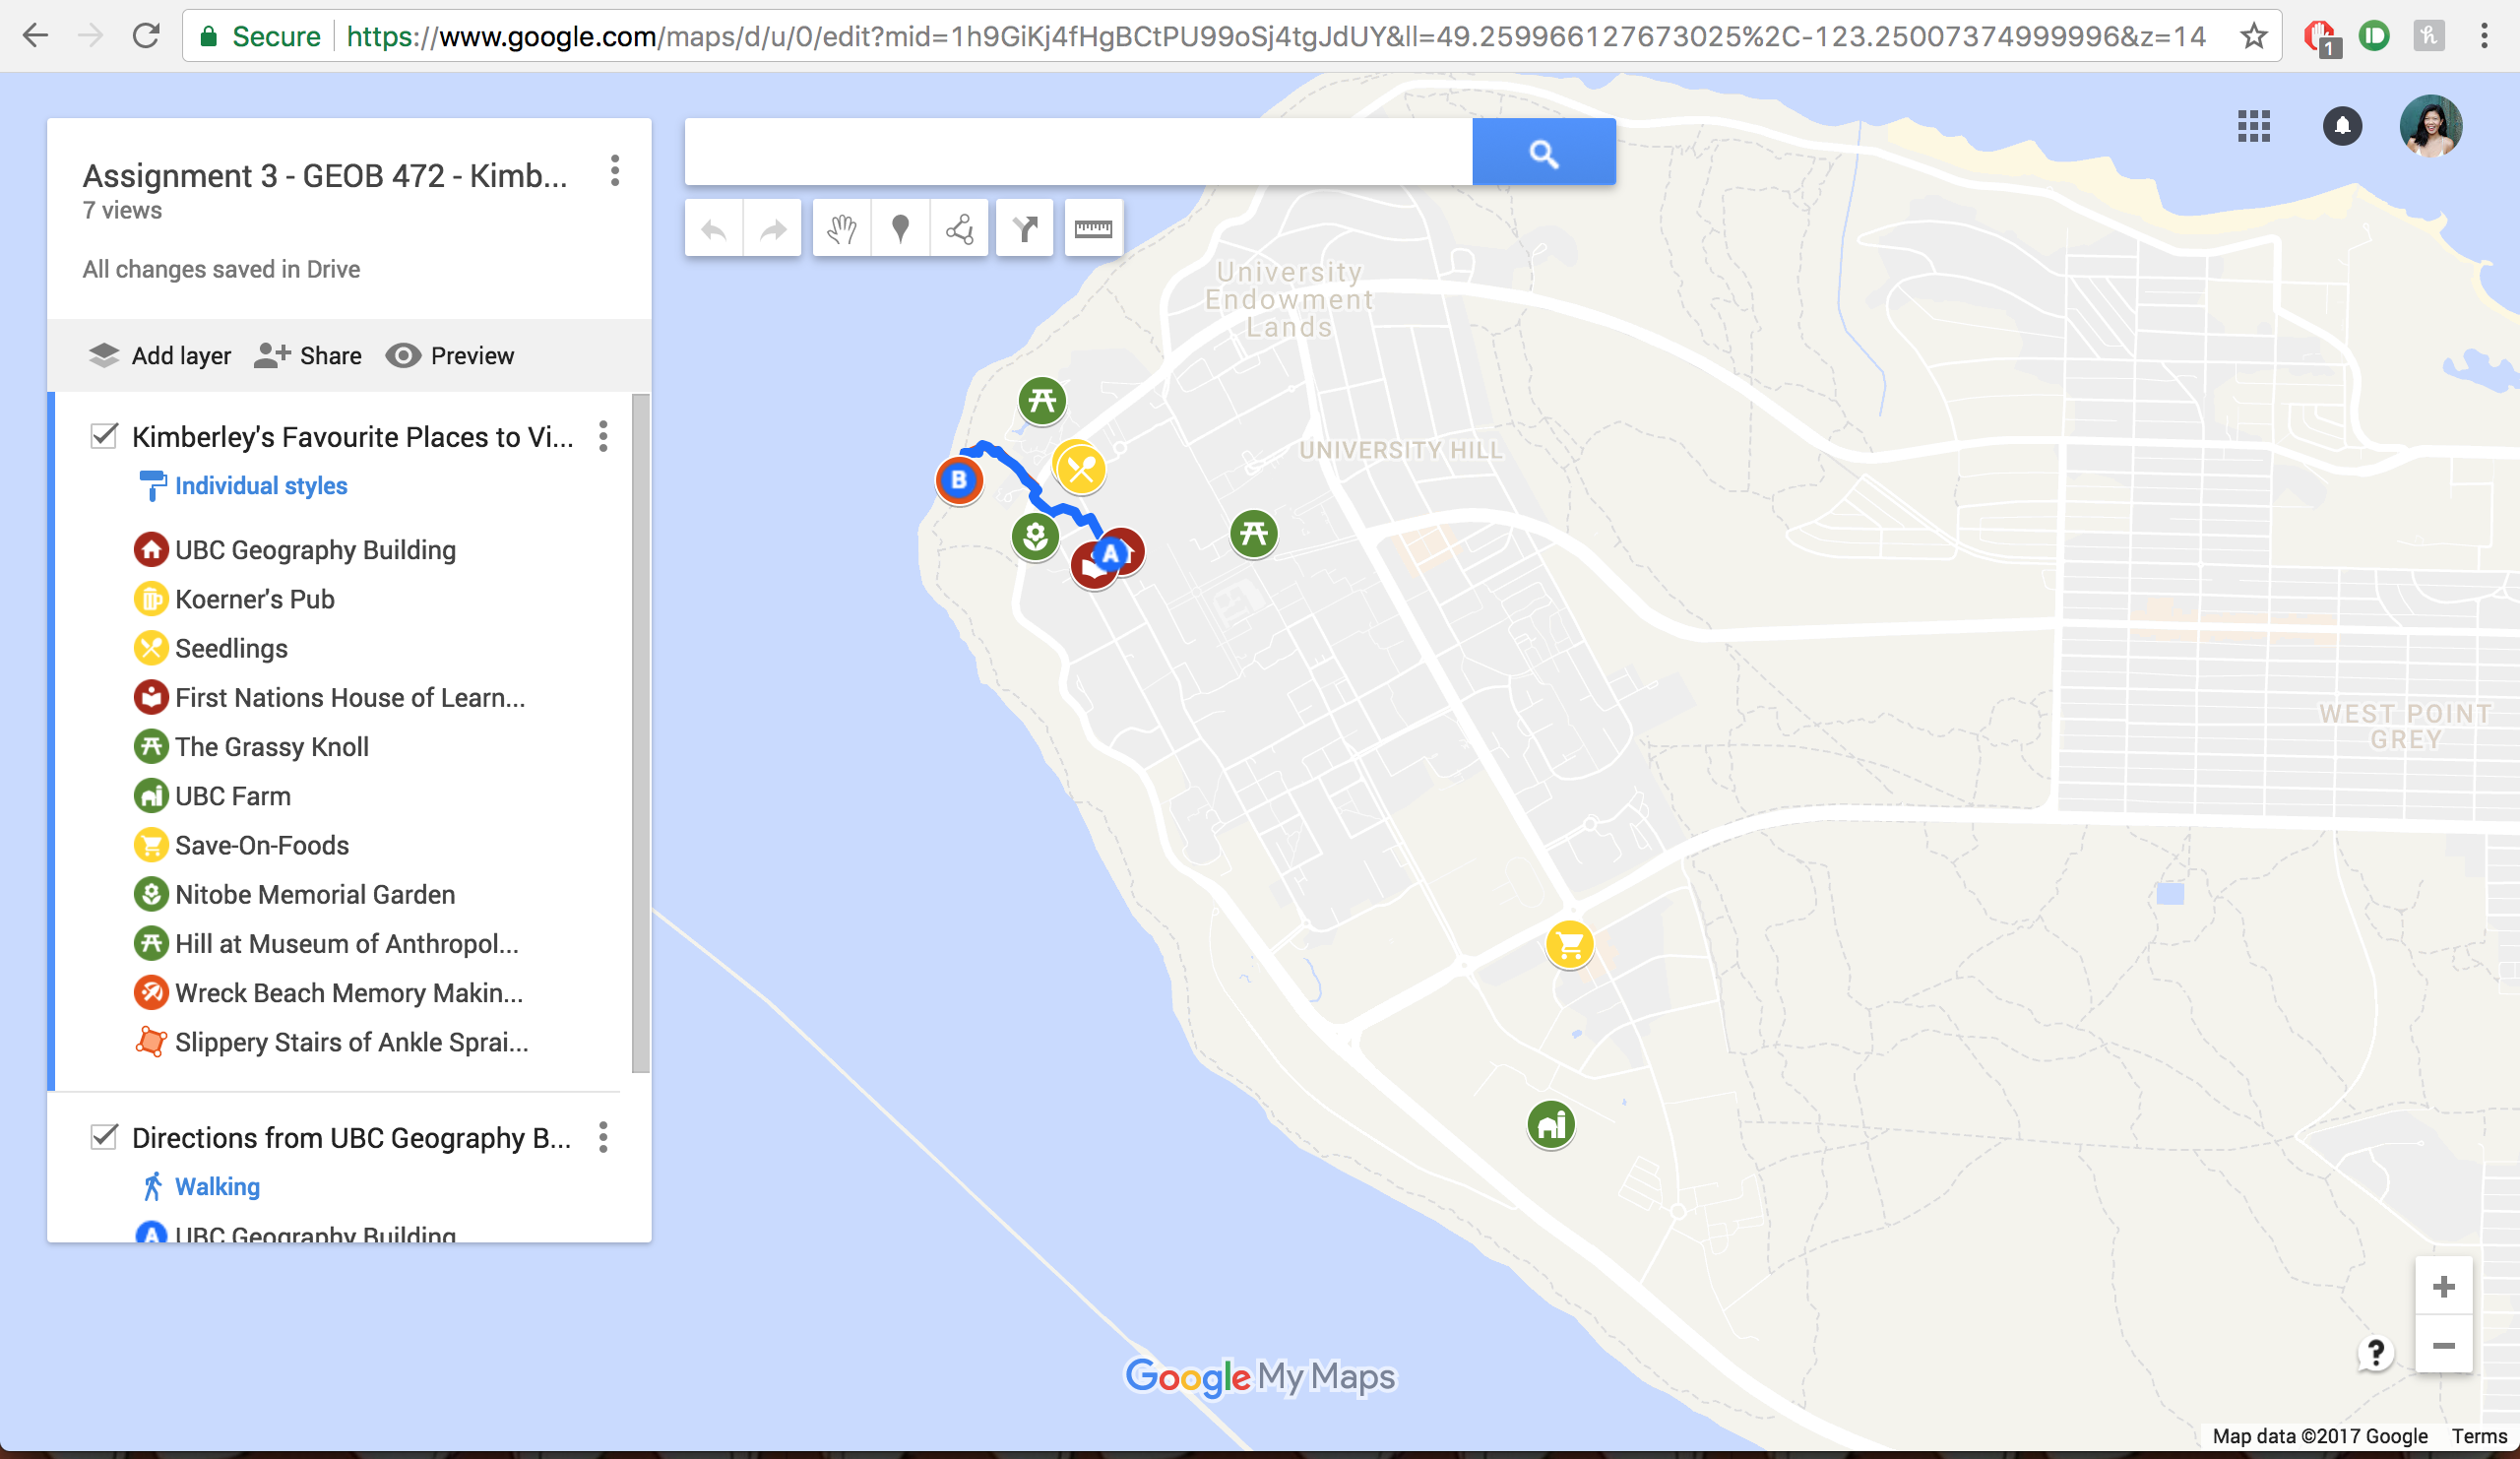2520x1459 pixels.
Task: Uncheck Directions from UBC Geography layer checkbox
Action: pos(104,1137)
